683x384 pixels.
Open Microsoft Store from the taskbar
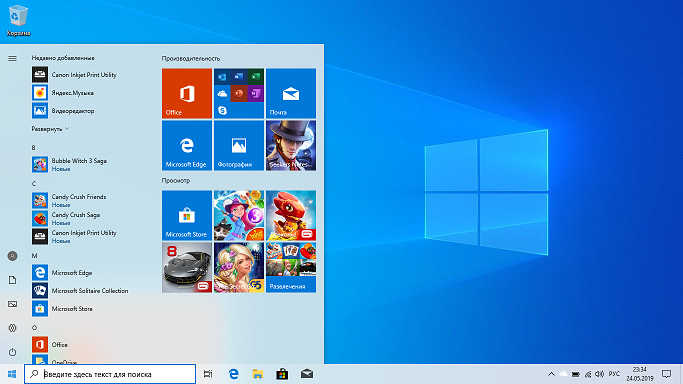pyautogui.click(x=282, y=374)
